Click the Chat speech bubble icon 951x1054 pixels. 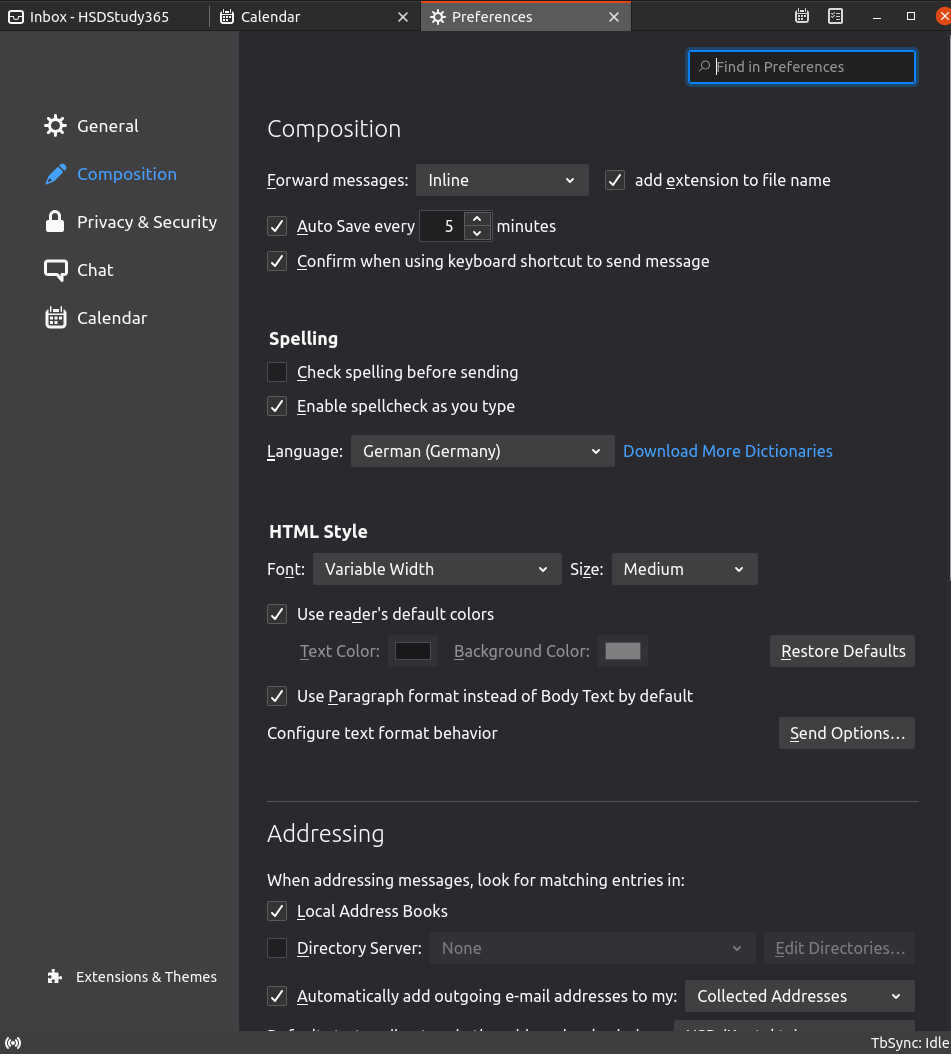[x=55, y=270]
